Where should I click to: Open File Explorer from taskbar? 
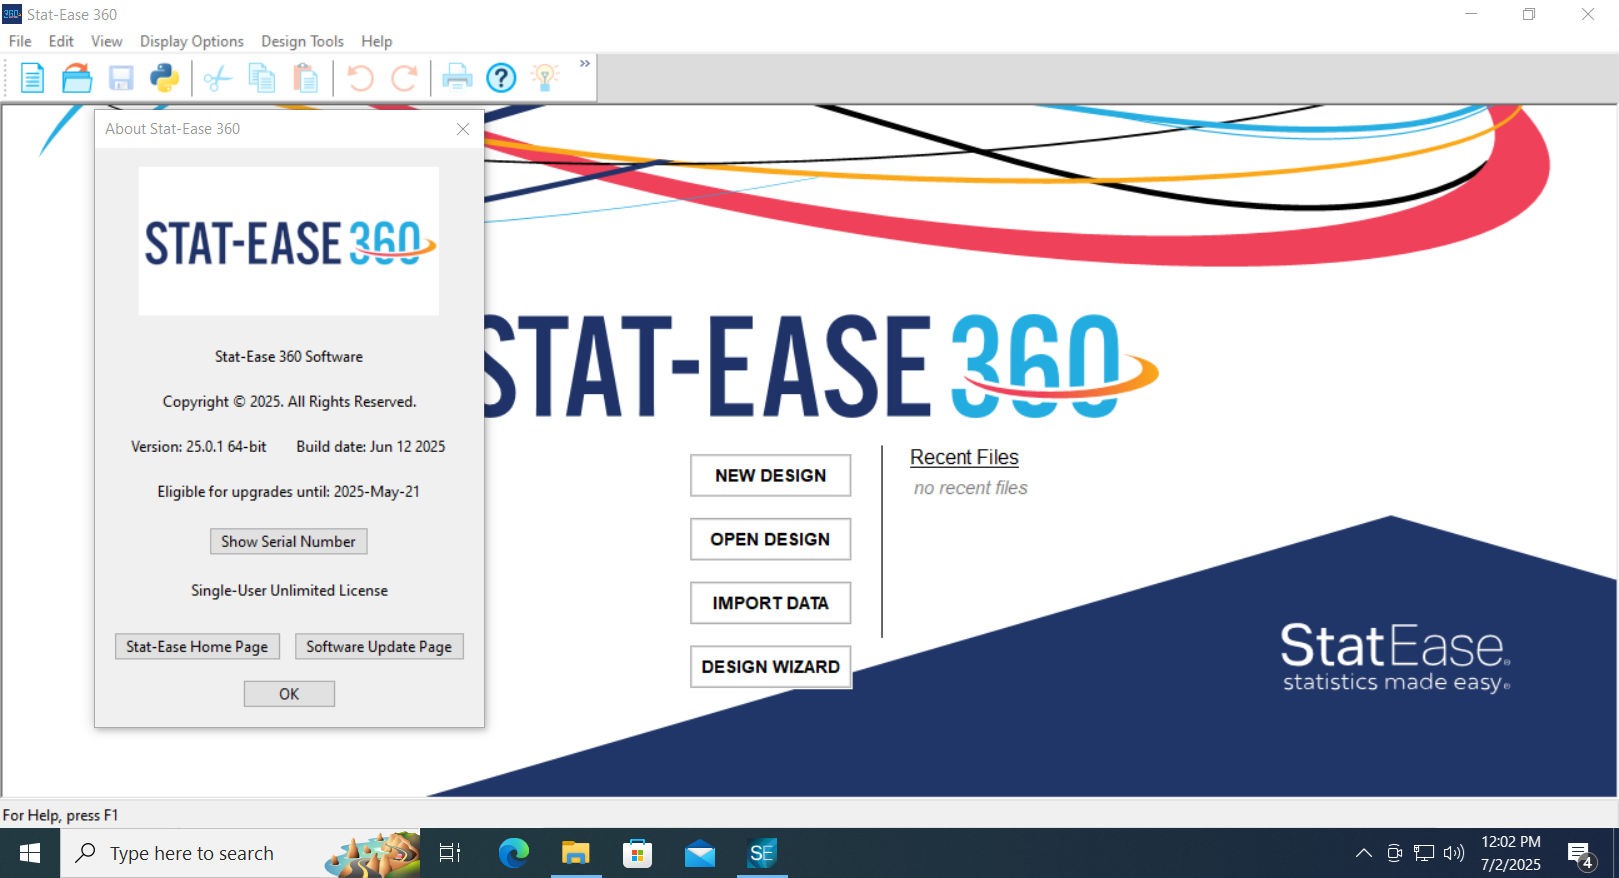[x=575, y=853]
